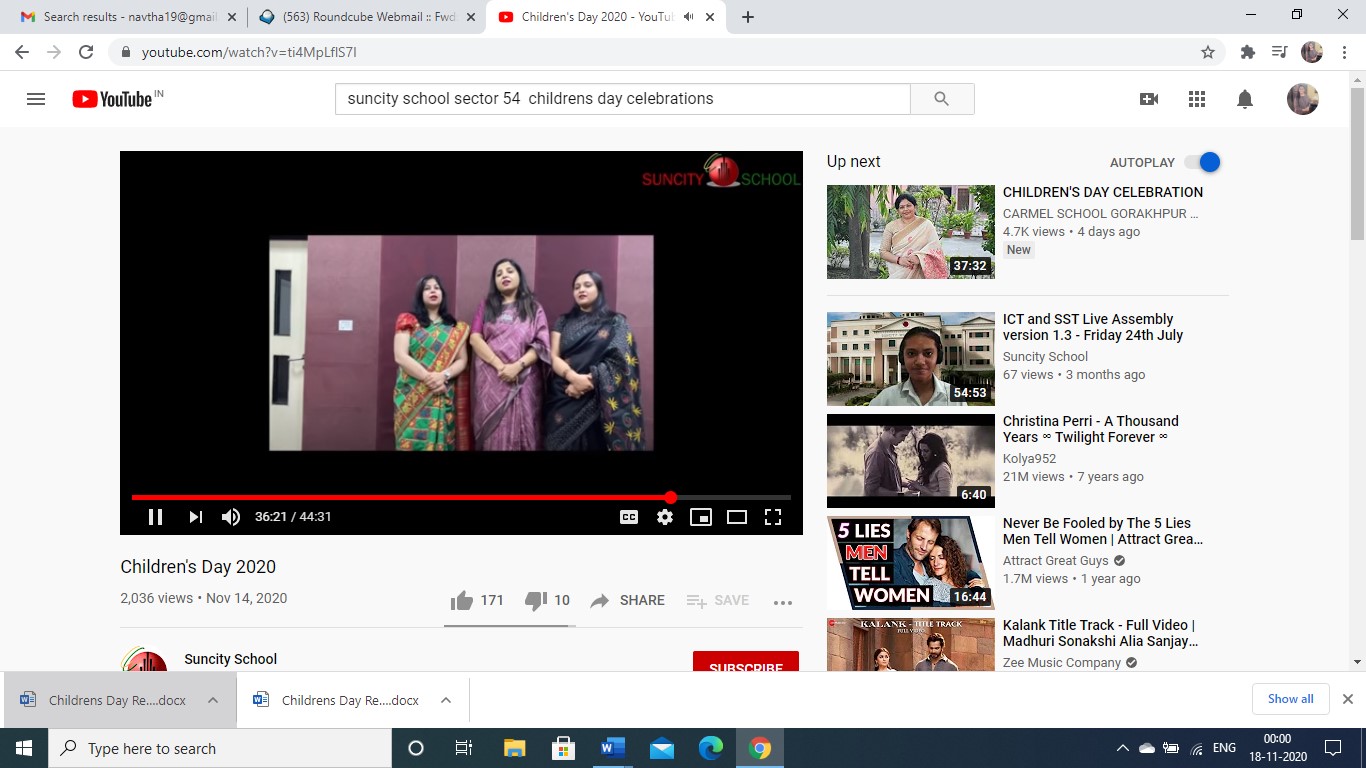The width and height of the screenshot is (1366, 768).
Task: Open Christina Perri A Thousand Years thumbnail
Action: pyautogui.click(x=911, y=461)
